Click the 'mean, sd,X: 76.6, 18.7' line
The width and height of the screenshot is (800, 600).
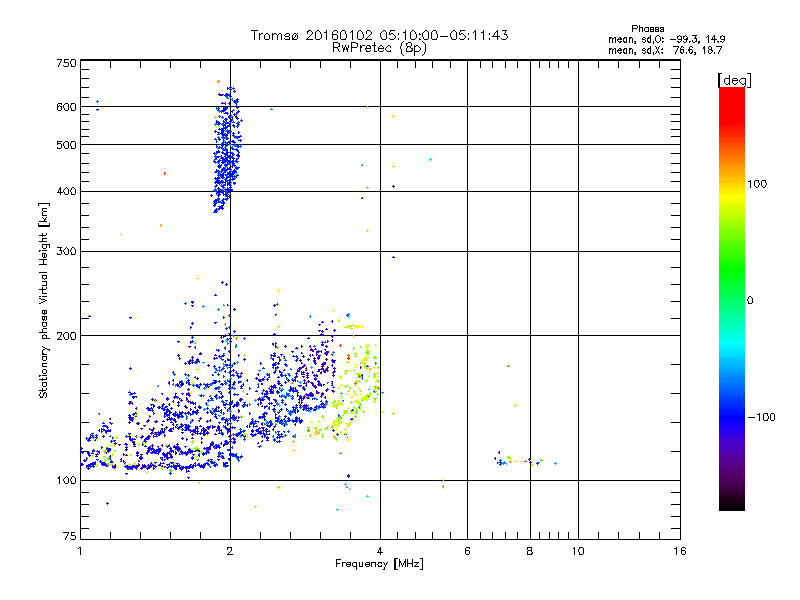click(665, 50)
